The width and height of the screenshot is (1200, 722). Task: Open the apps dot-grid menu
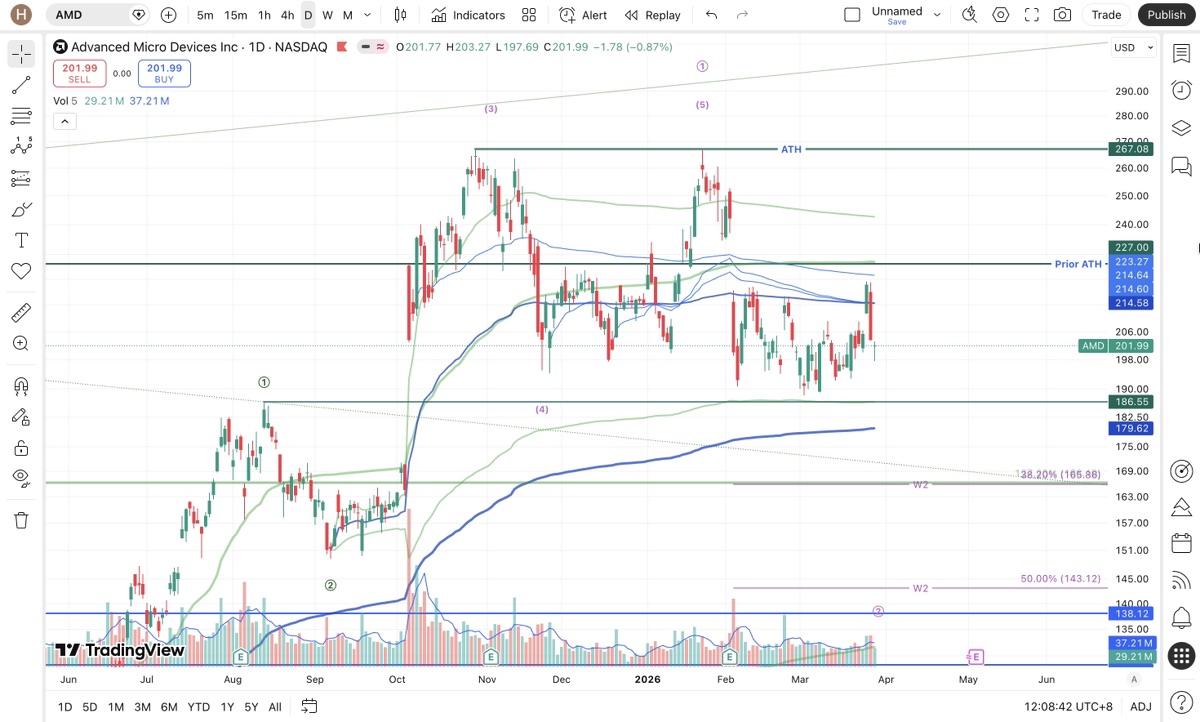tap(1181, 656)
